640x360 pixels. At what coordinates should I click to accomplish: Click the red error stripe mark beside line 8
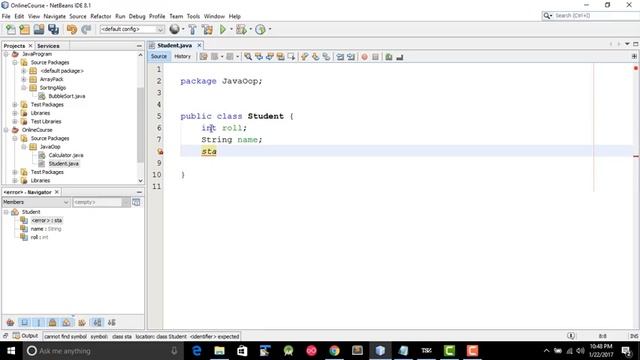click(636, 156)
